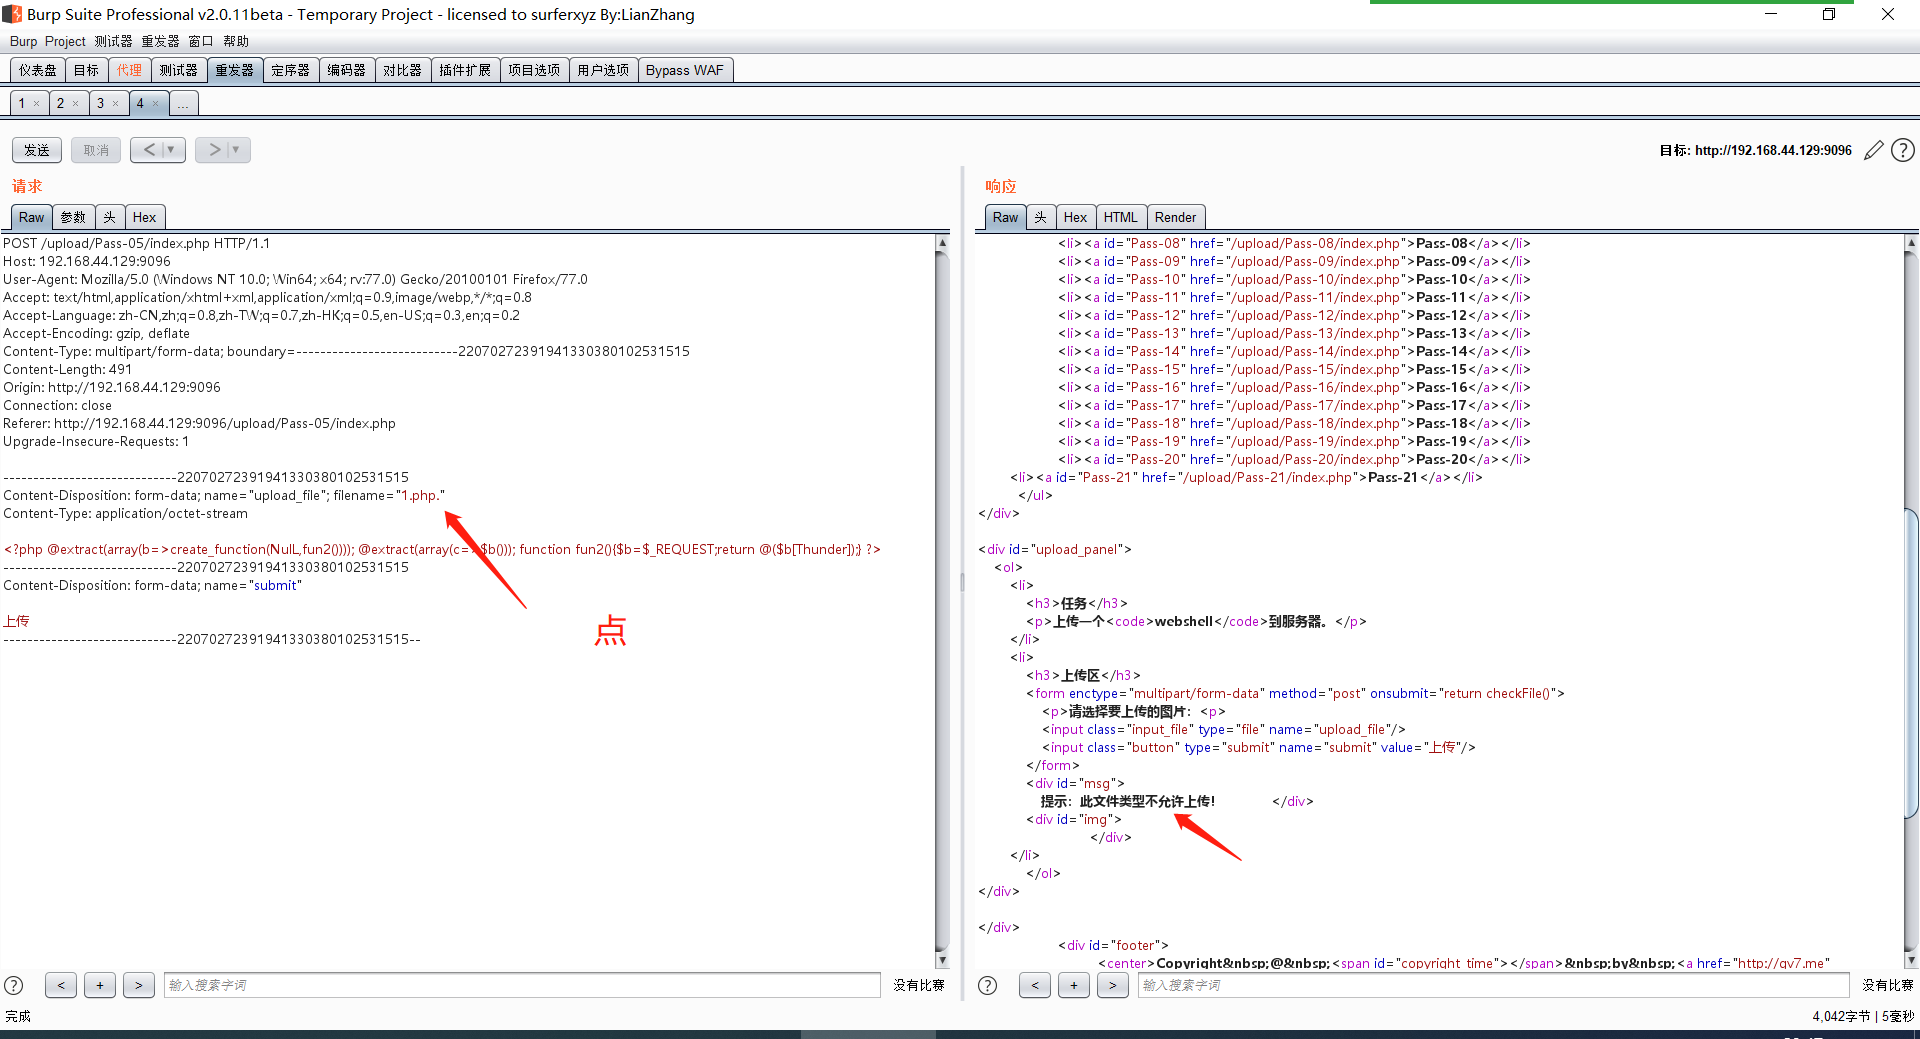Click the request search help icon
This screenshot has height=1039, width=1920.
click(14, 985)
